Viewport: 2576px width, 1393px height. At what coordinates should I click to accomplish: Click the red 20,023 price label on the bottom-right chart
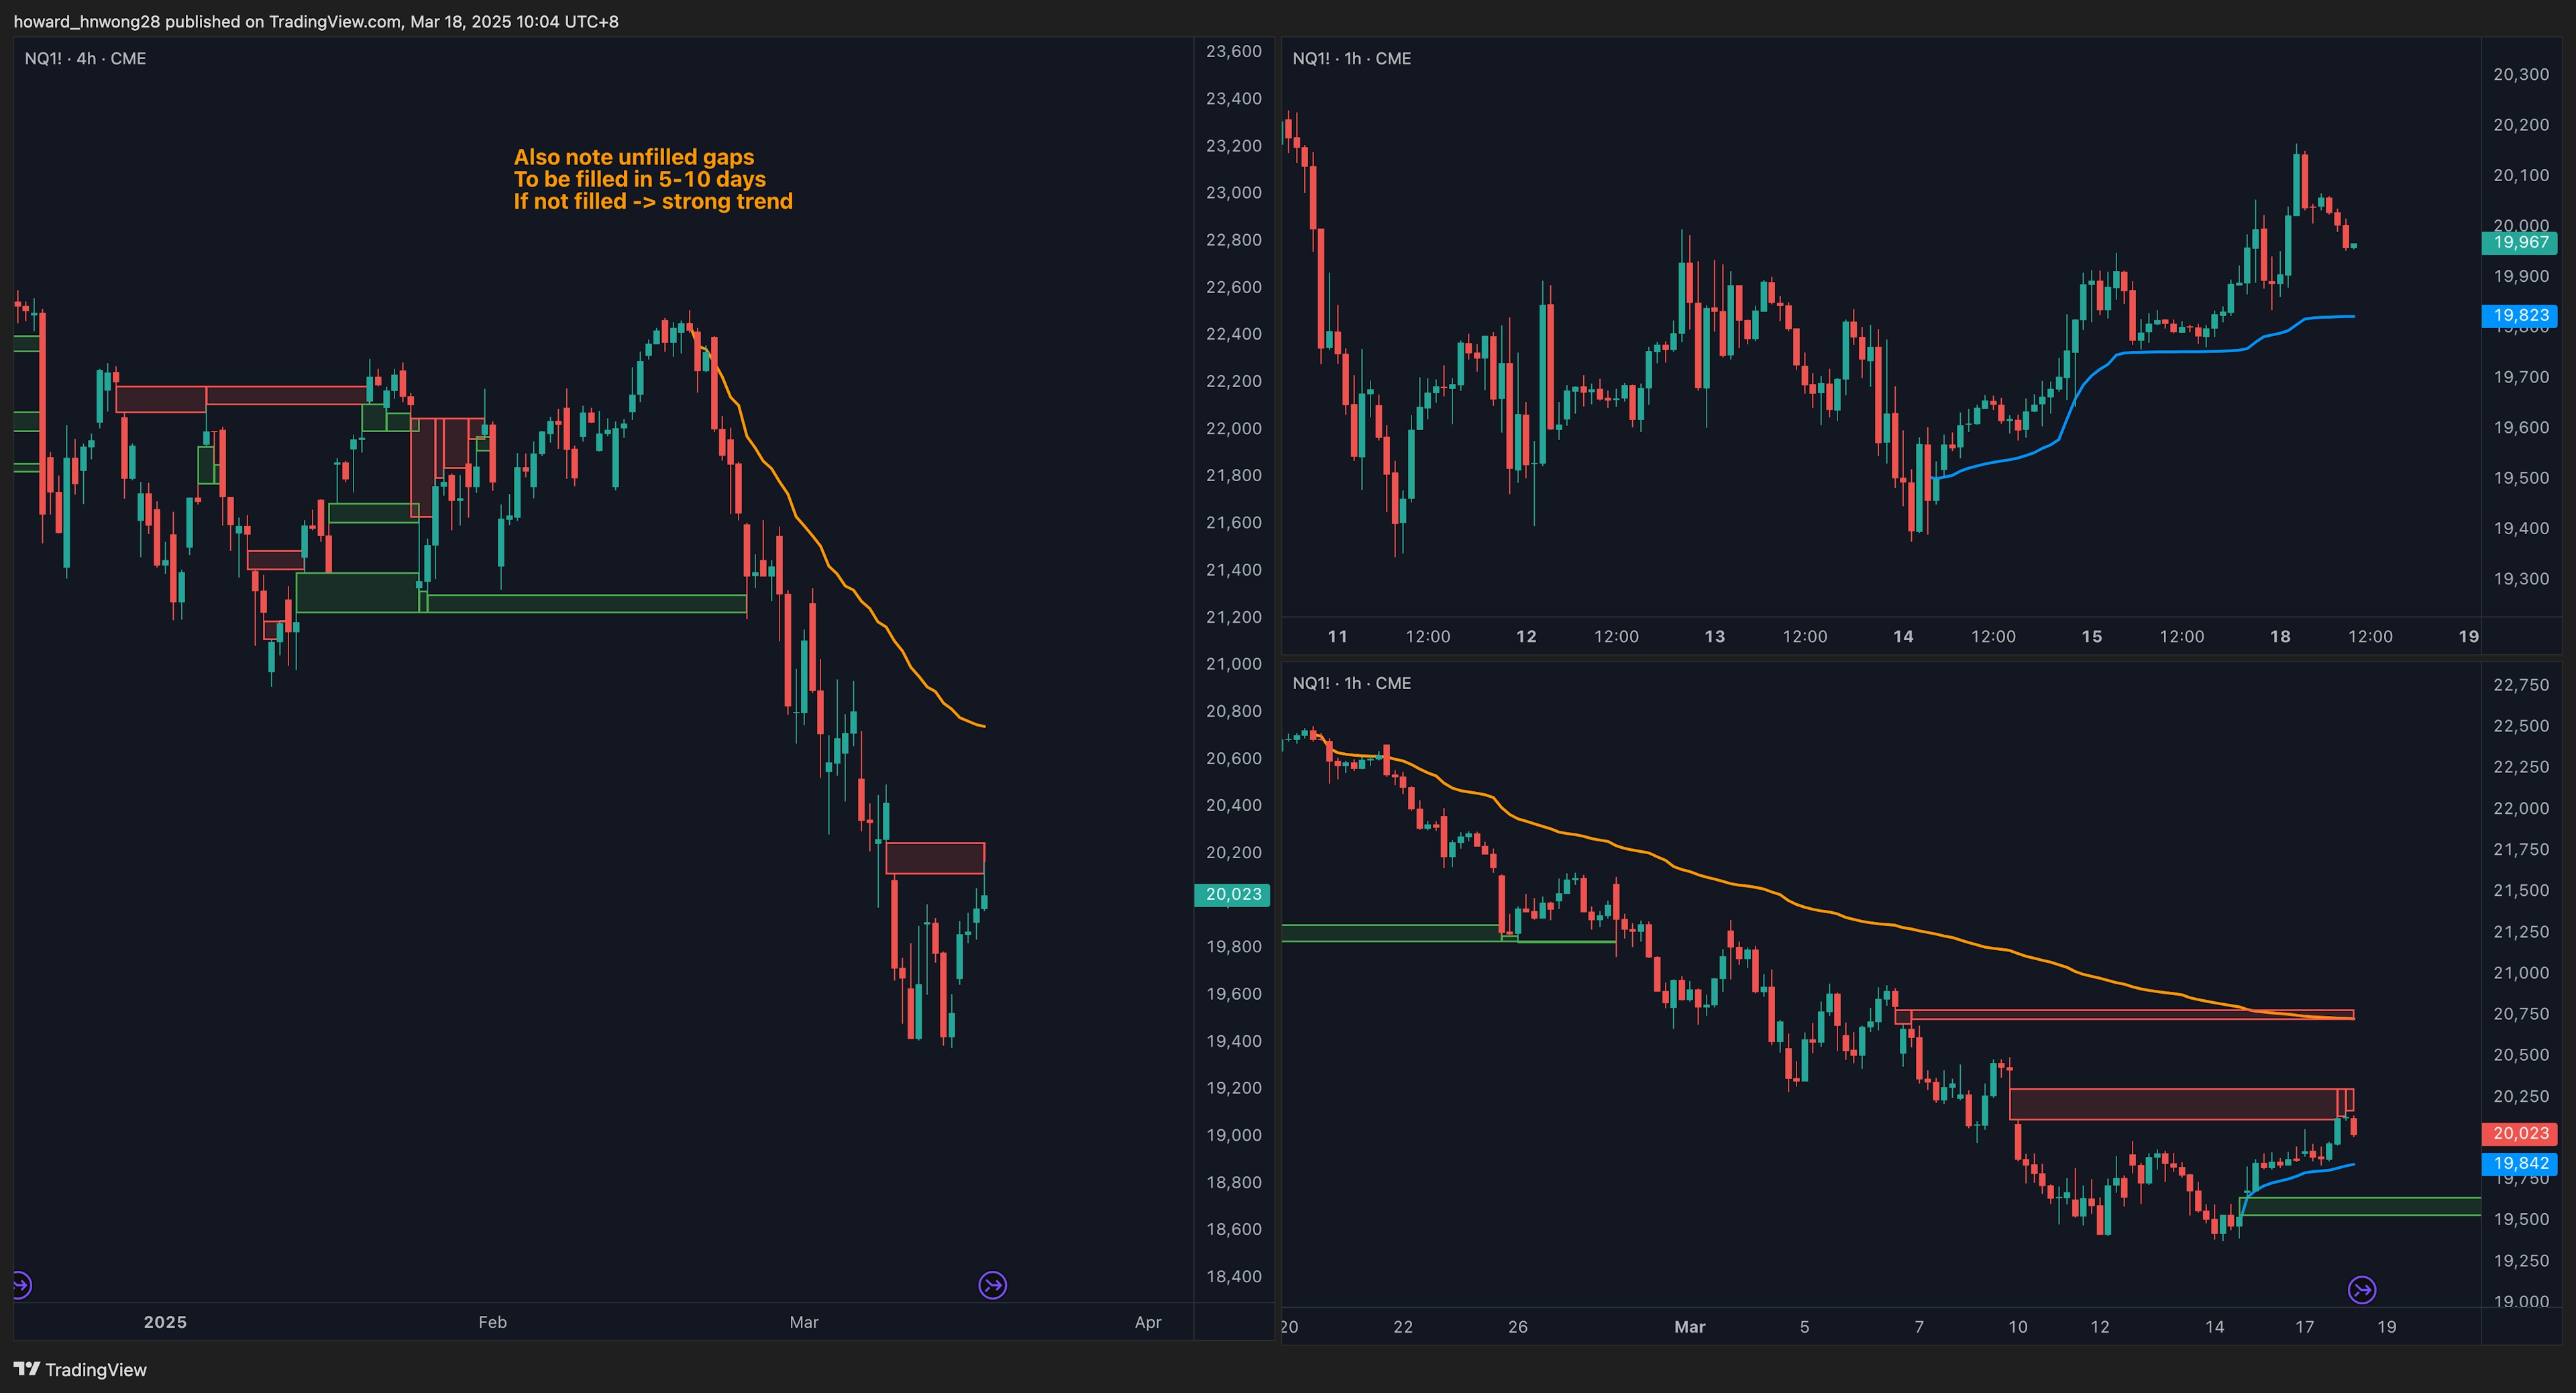2519,1134
